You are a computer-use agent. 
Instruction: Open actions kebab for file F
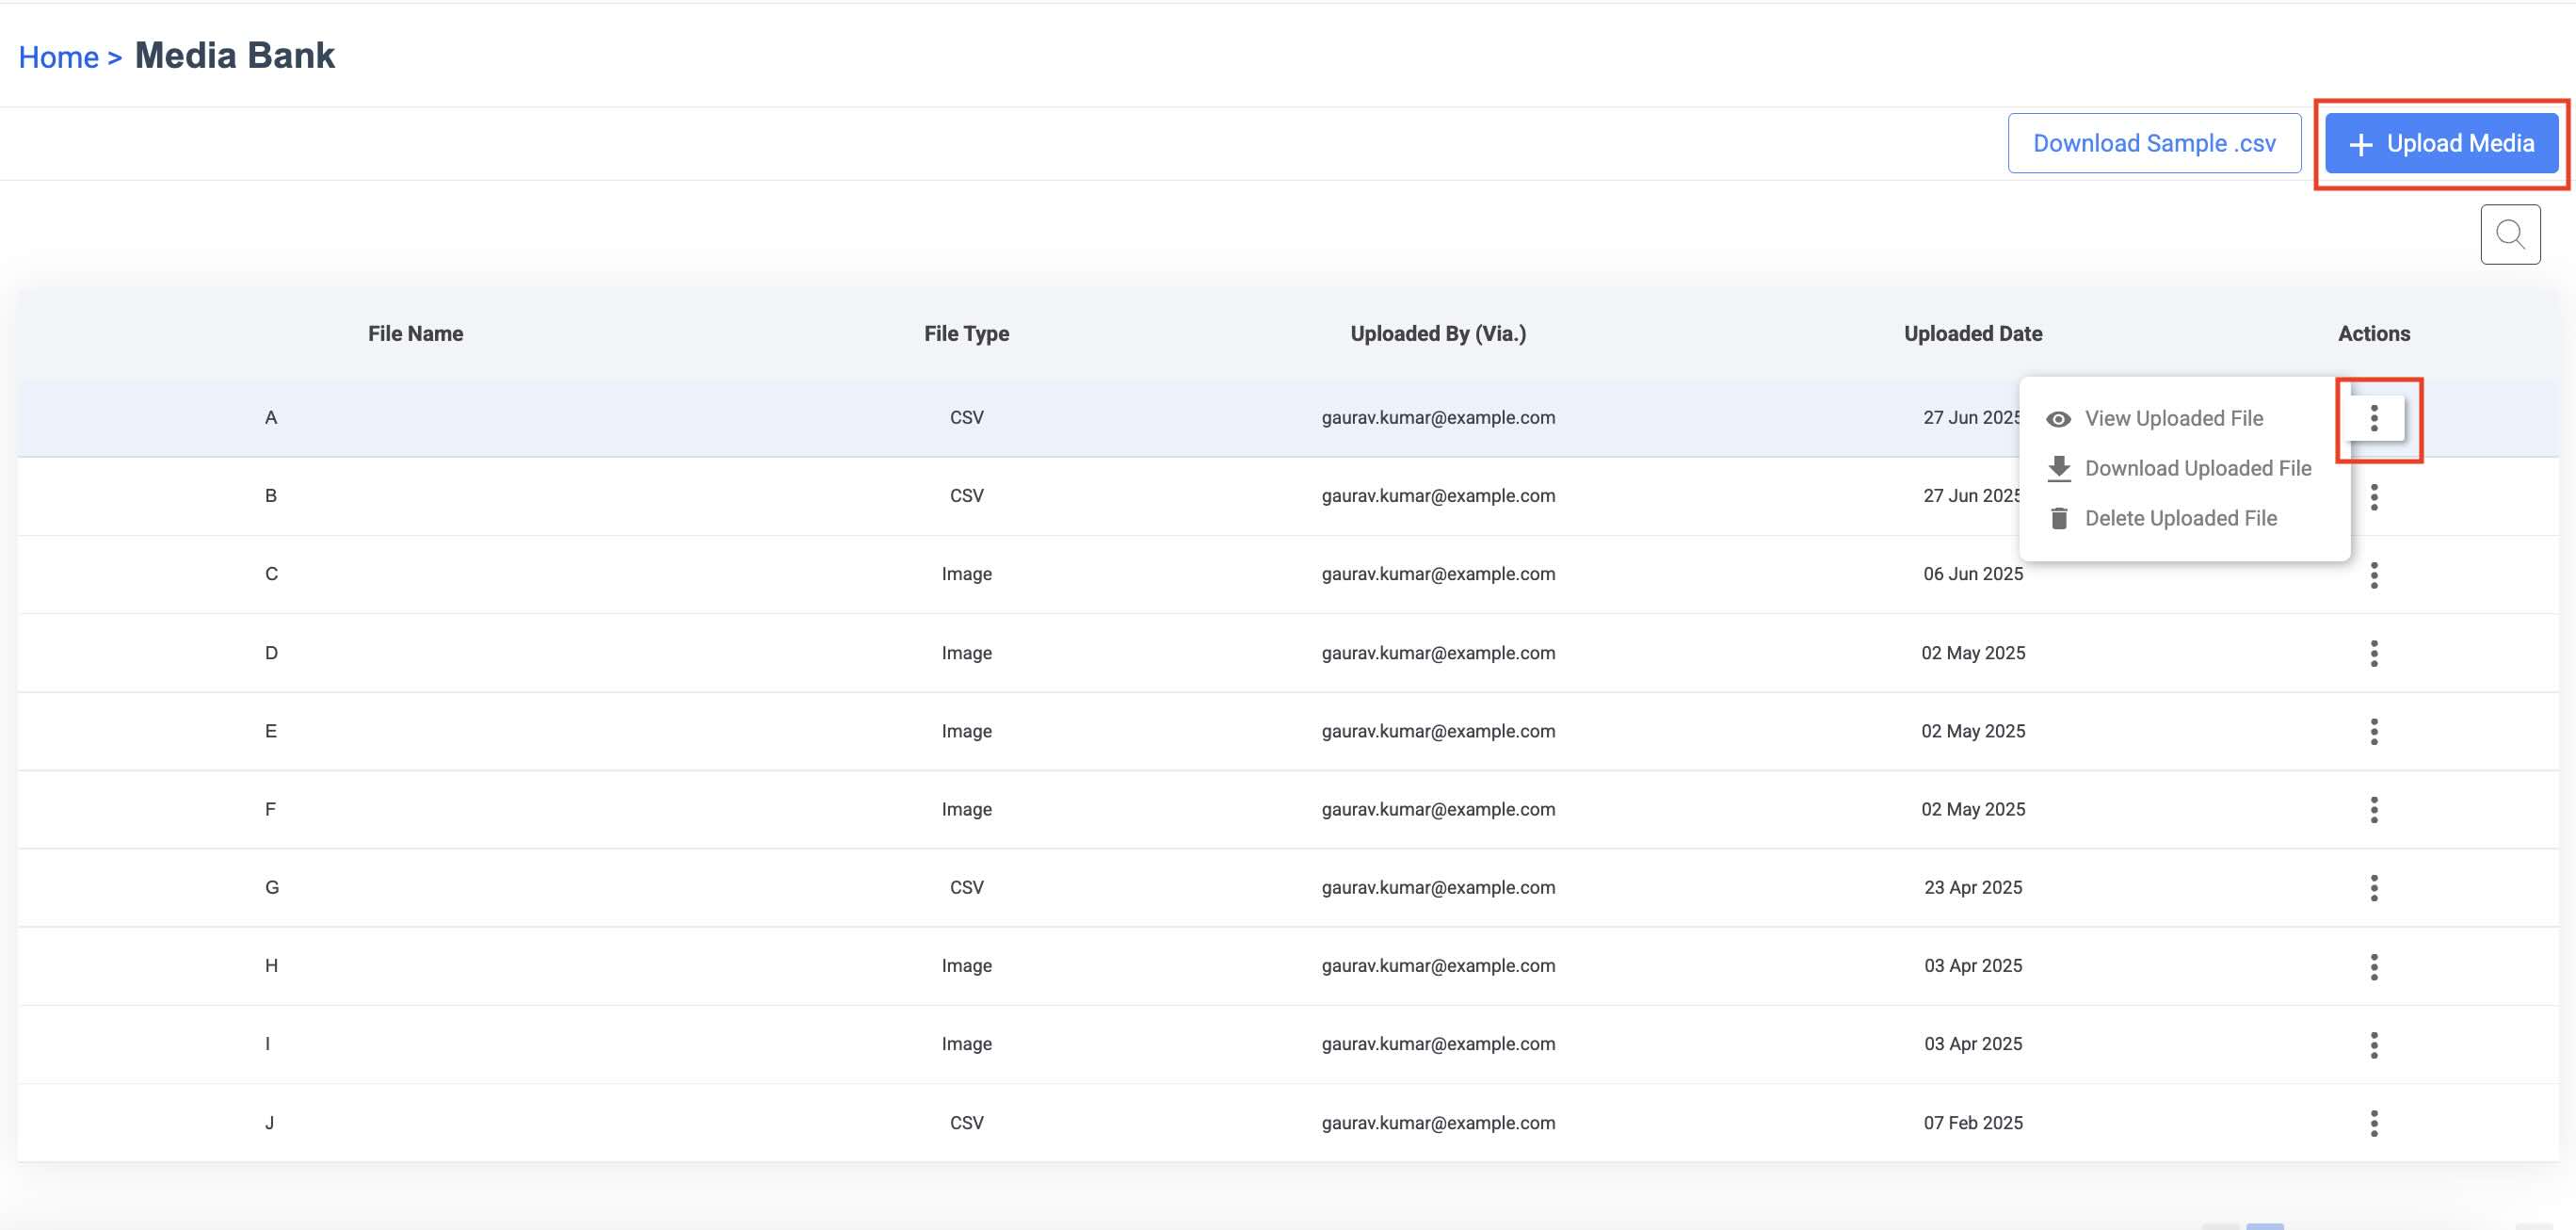point(2373,810)
